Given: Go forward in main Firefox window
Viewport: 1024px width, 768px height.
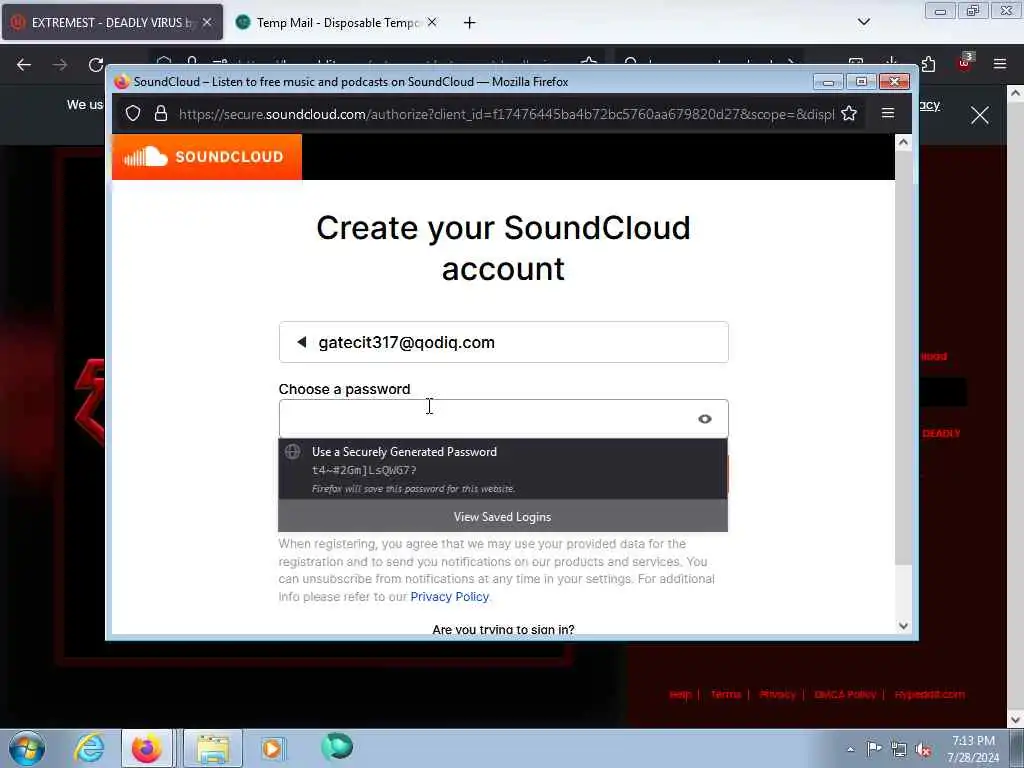Looking at the screenshot, I should (60, 65).
